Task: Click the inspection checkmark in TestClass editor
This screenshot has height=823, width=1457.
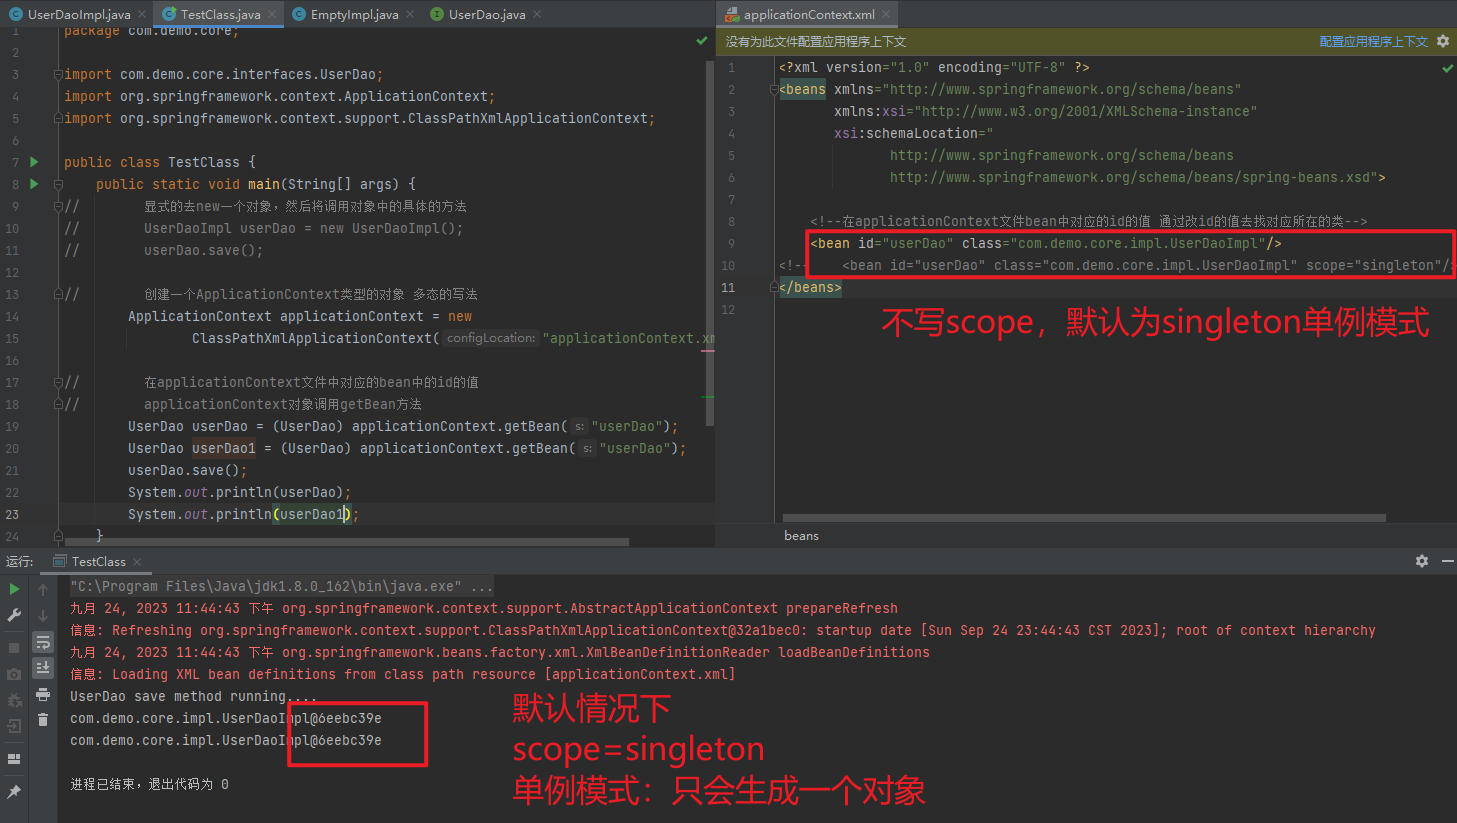Action: pyautogui.click(x=702, y=41)
